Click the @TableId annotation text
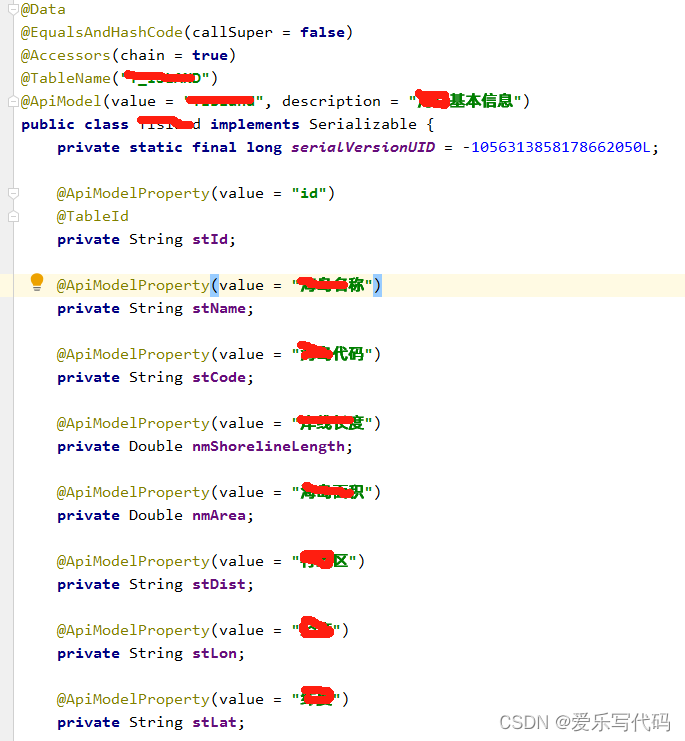Viewport: 685px width, 741px height. pyautogui.click(x=93, y=216)
